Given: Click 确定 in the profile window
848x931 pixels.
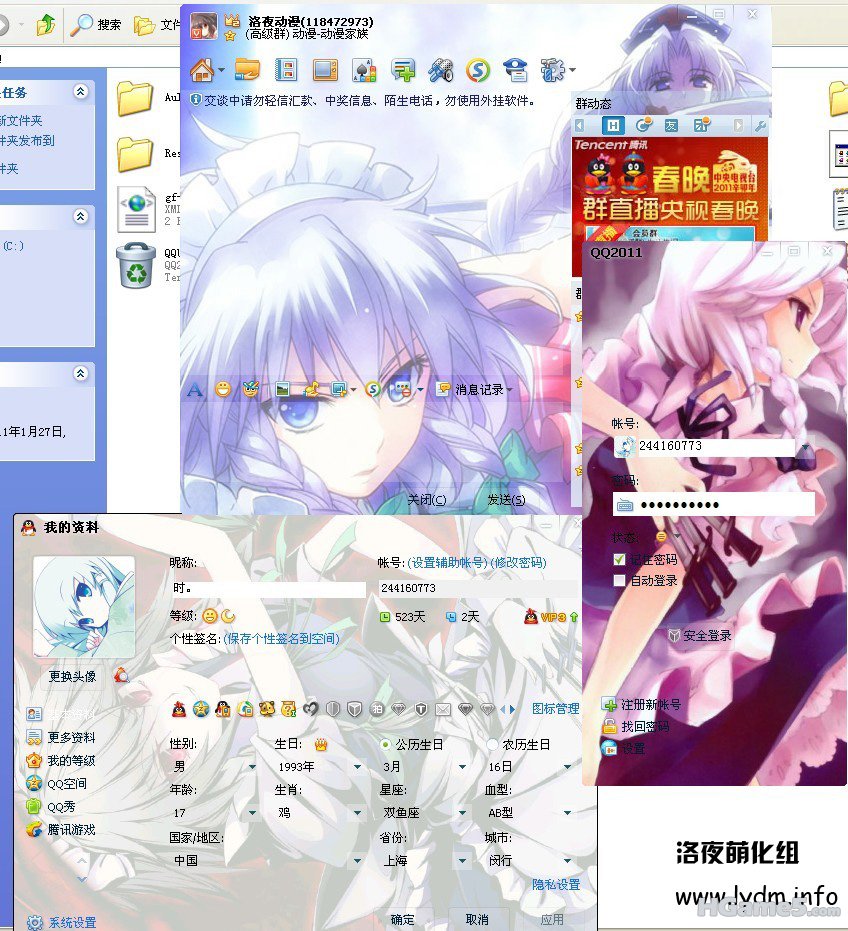Looking at the screenshot, I should click(x=403, y=919).
